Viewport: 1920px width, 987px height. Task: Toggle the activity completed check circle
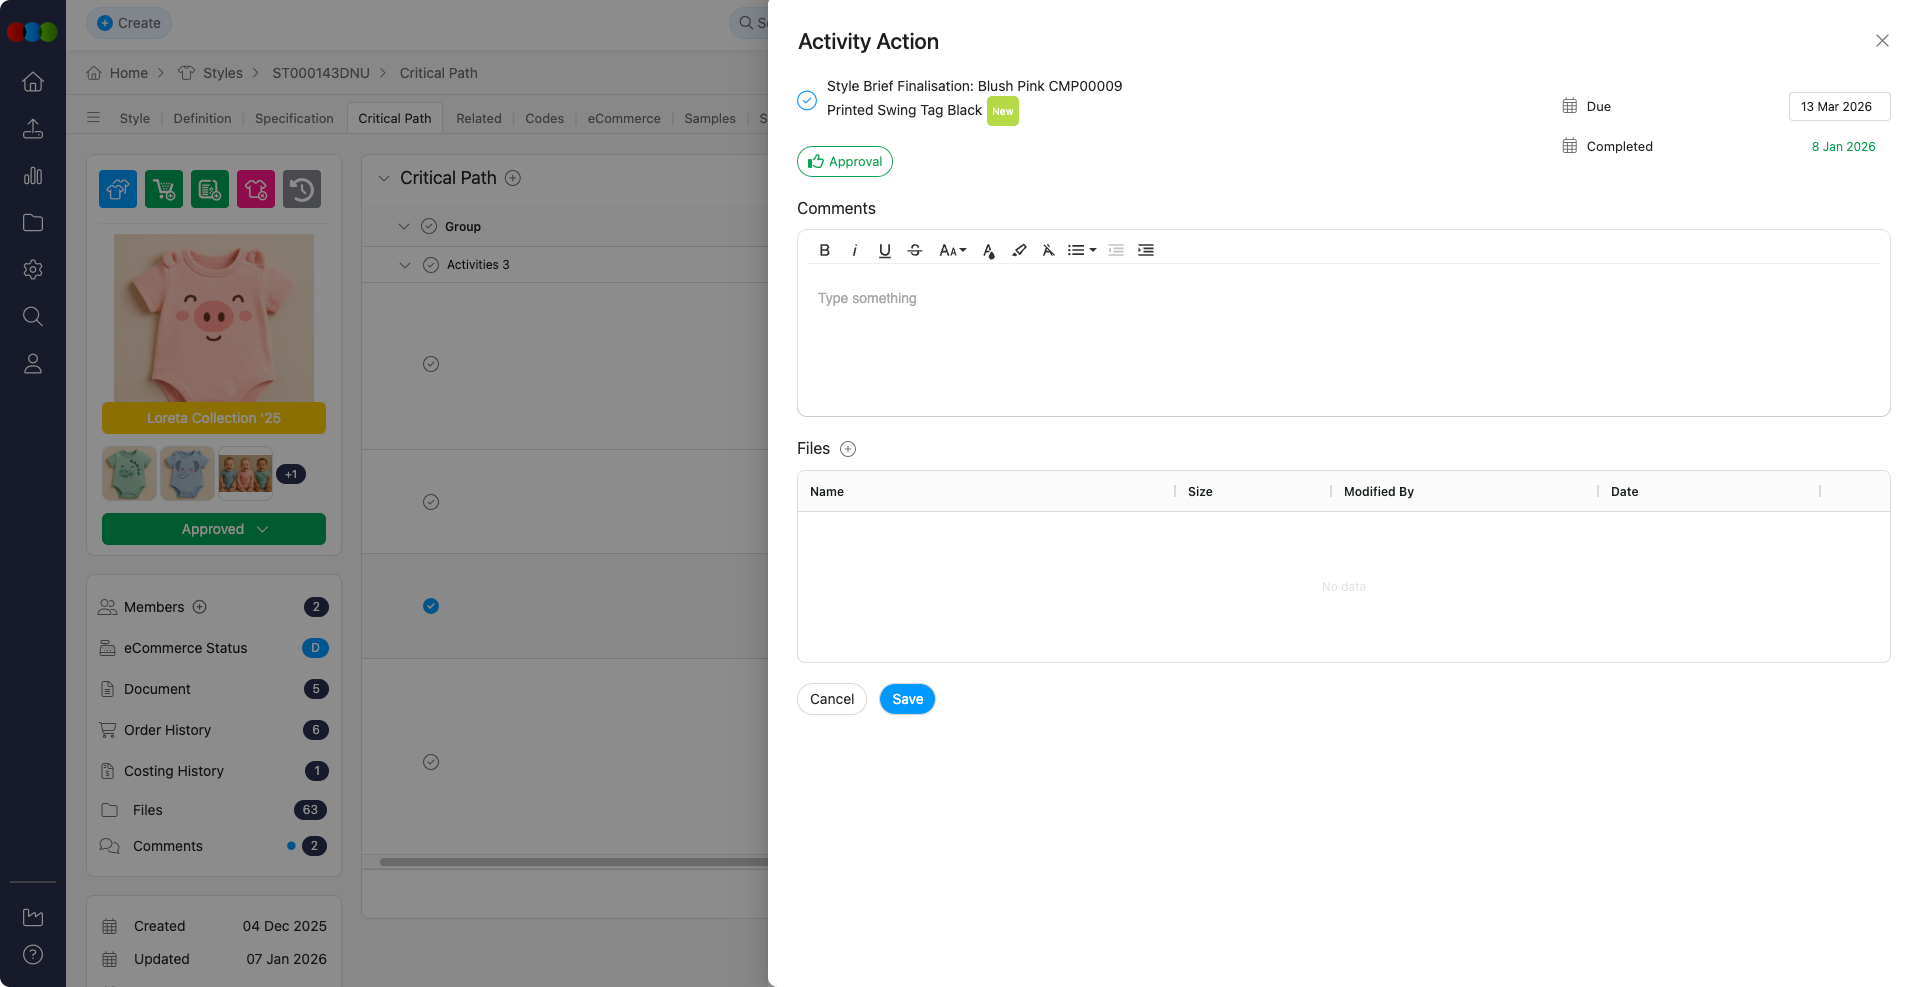[807, 100]
